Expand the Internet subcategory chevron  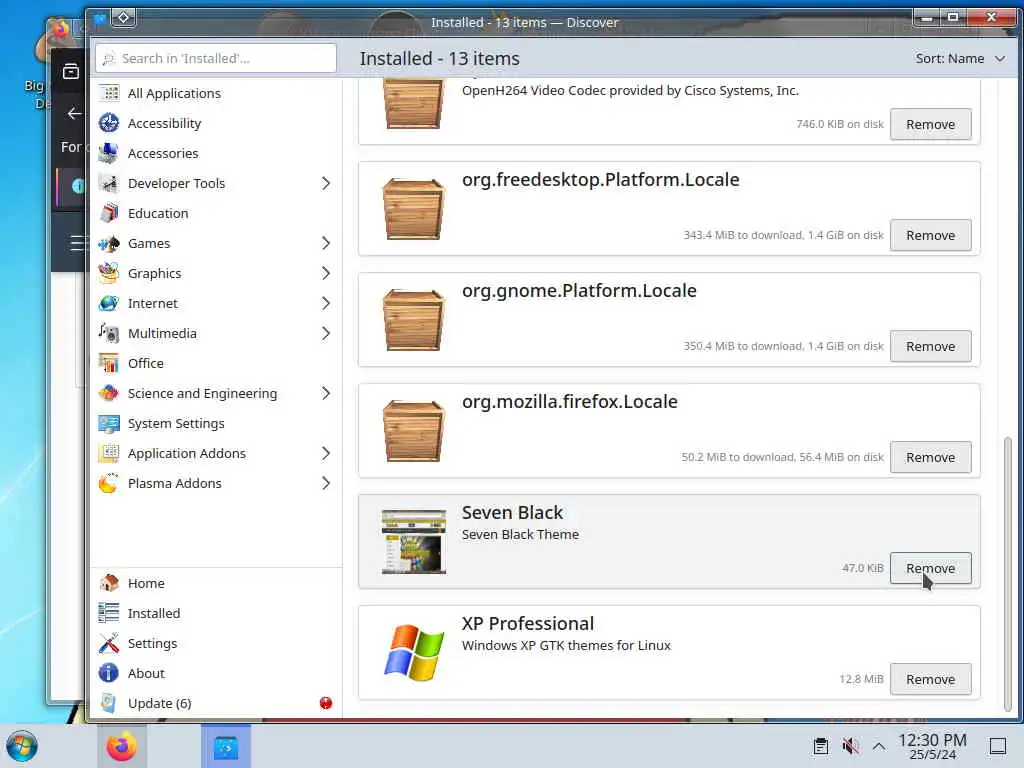pyautogui.click(x=326, y=304)
